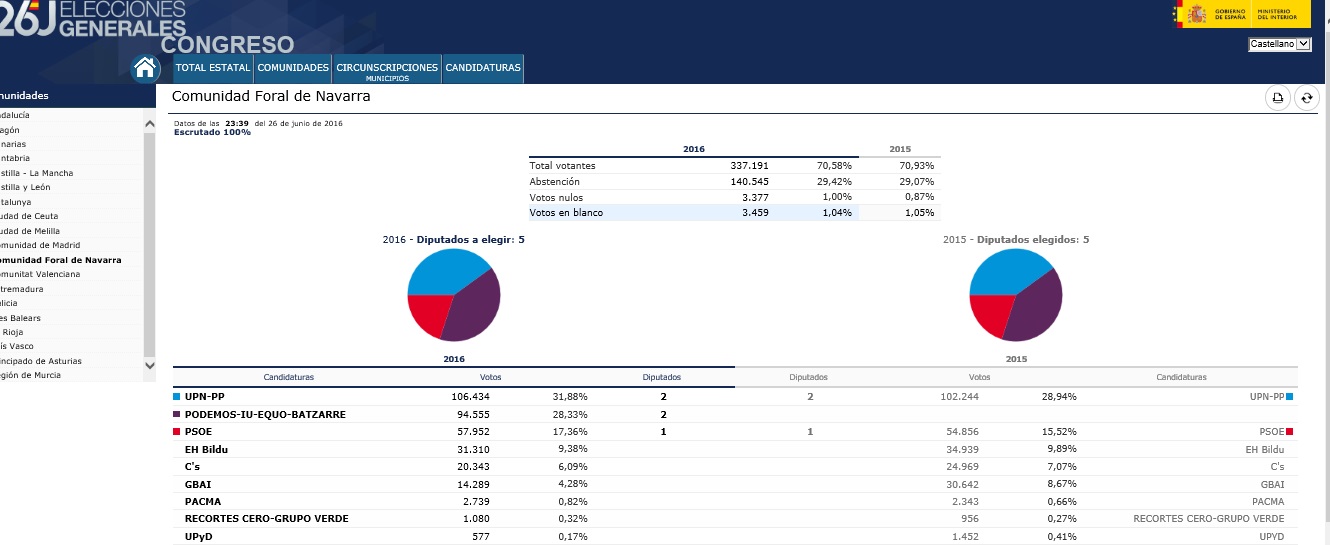Select Región de Murcia in list
The image size is (1330, 545).
(x=30, y=375)
